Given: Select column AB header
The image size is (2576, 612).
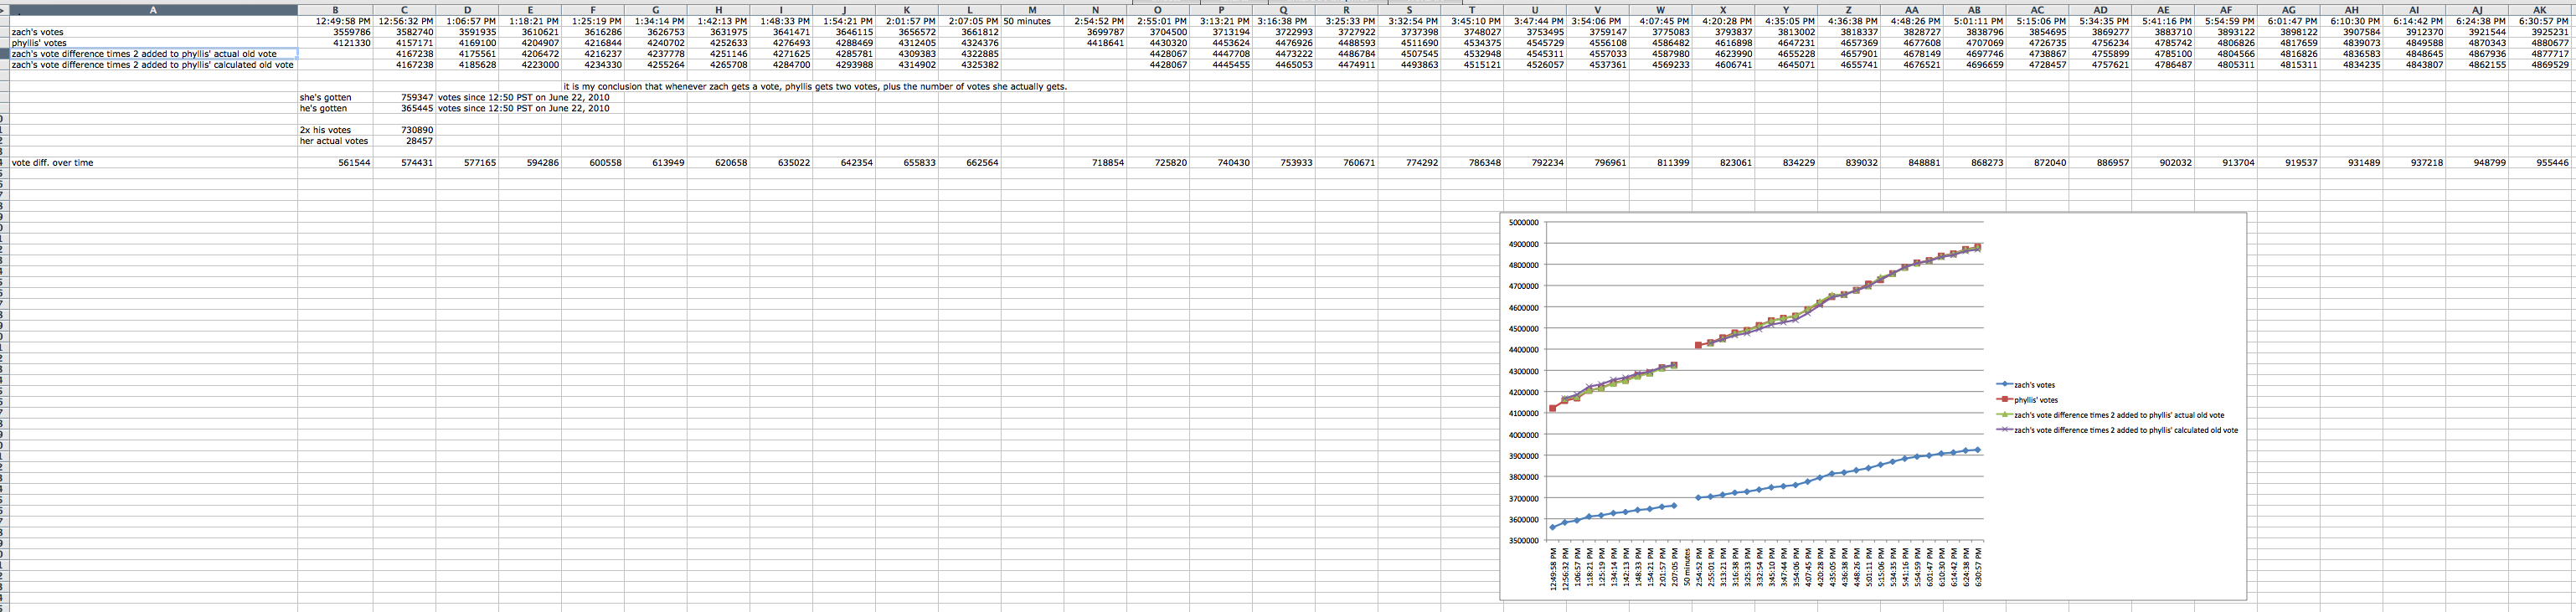Looking at the screenshot, I should [x=1973, y=10].
